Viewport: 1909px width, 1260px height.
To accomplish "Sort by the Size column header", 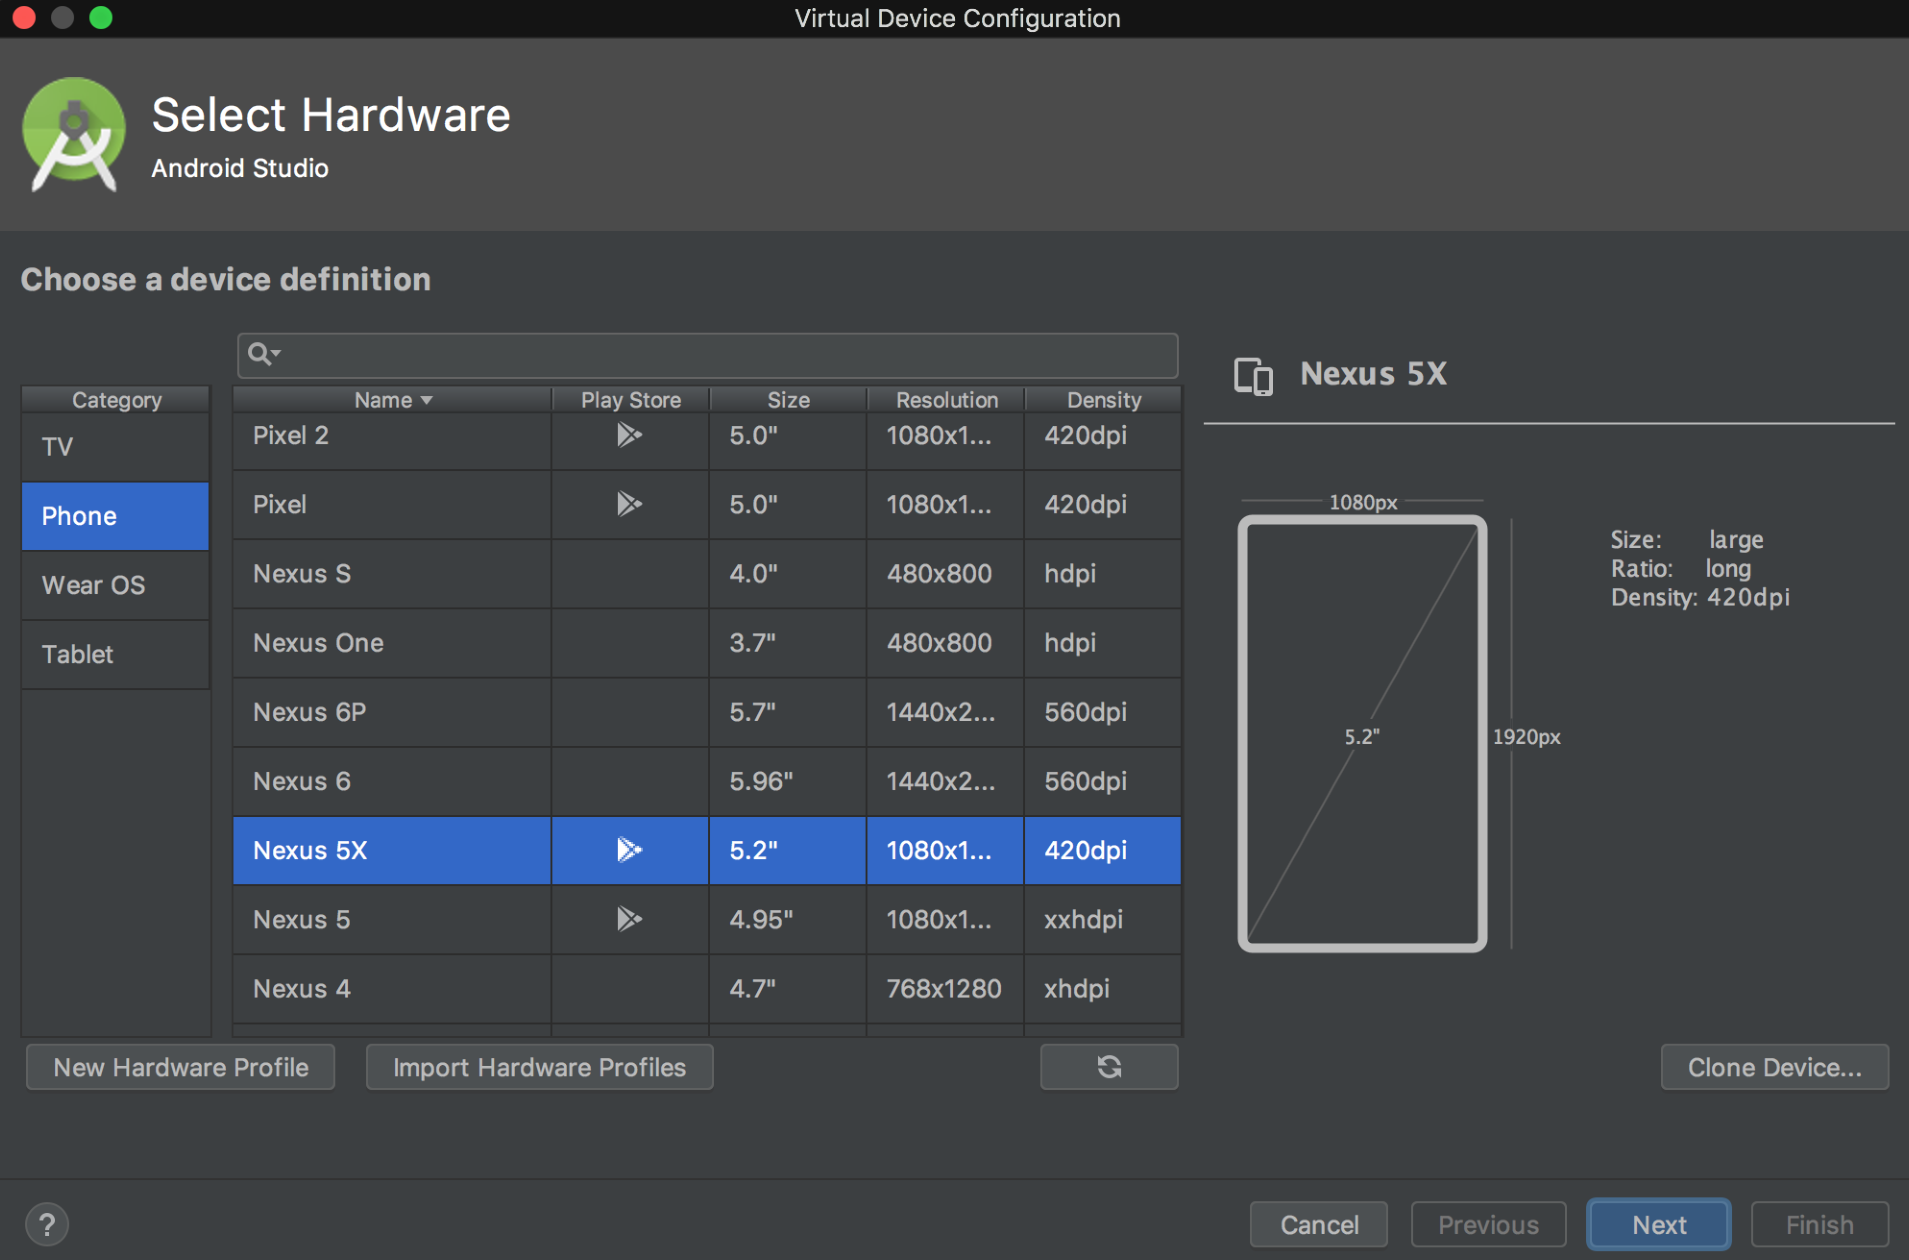I will point(788,400).
